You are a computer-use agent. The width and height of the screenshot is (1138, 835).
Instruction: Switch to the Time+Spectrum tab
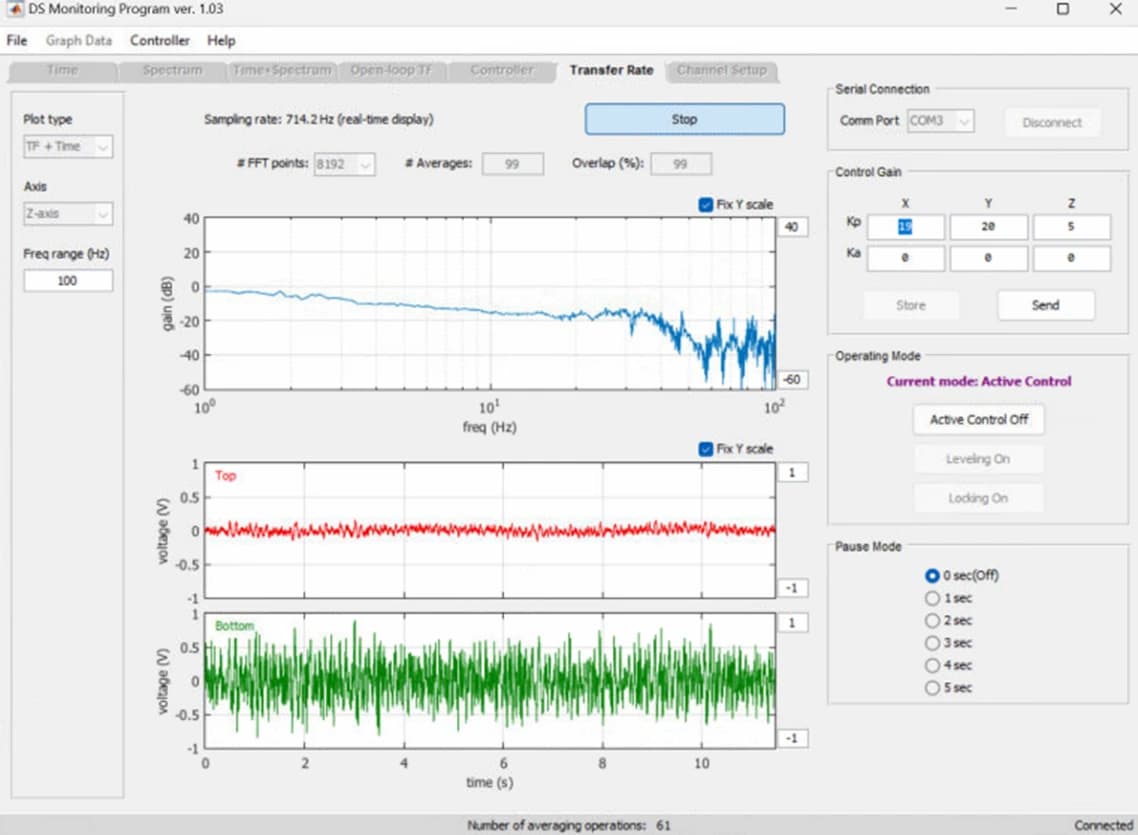click(282, 70)
